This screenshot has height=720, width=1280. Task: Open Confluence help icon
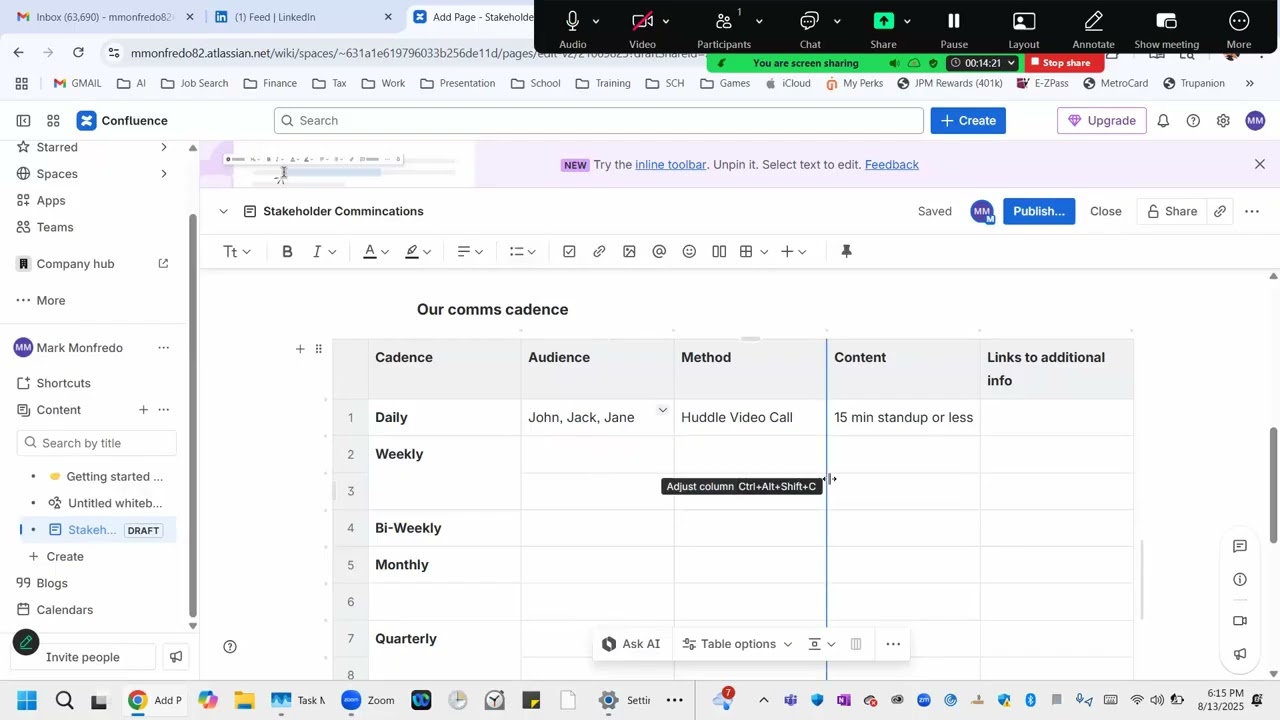pyautogui.click(x=1193, y=121)
